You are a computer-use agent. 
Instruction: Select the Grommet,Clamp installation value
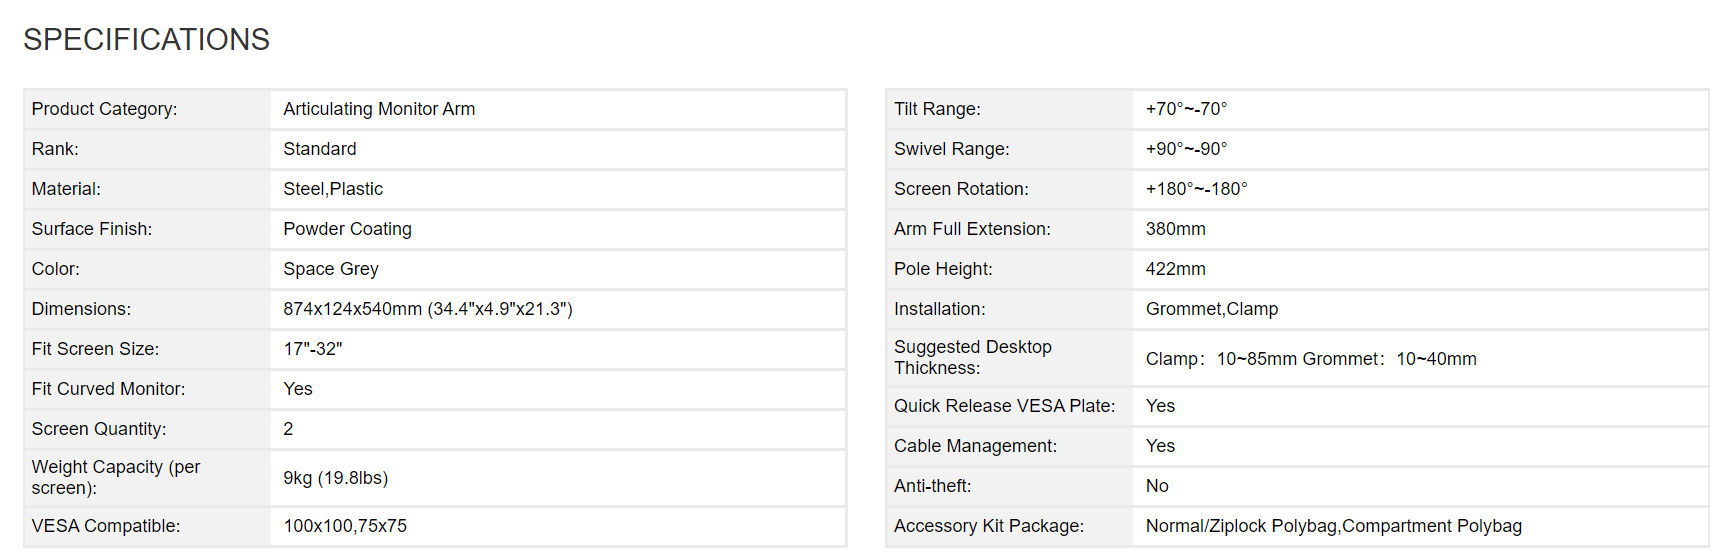click(x=1211, y=309)
